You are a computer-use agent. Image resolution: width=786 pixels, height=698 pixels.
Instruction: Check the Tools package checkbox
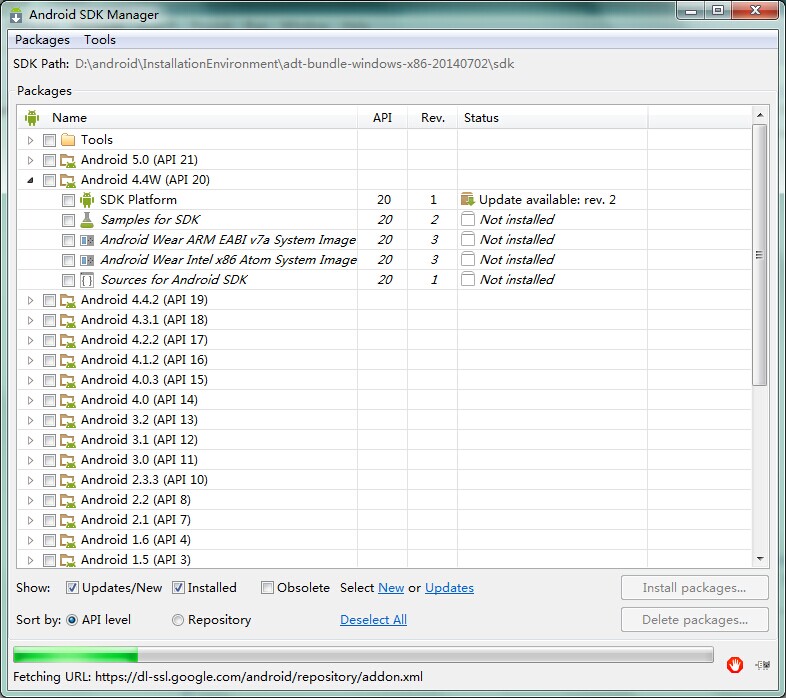49,140
